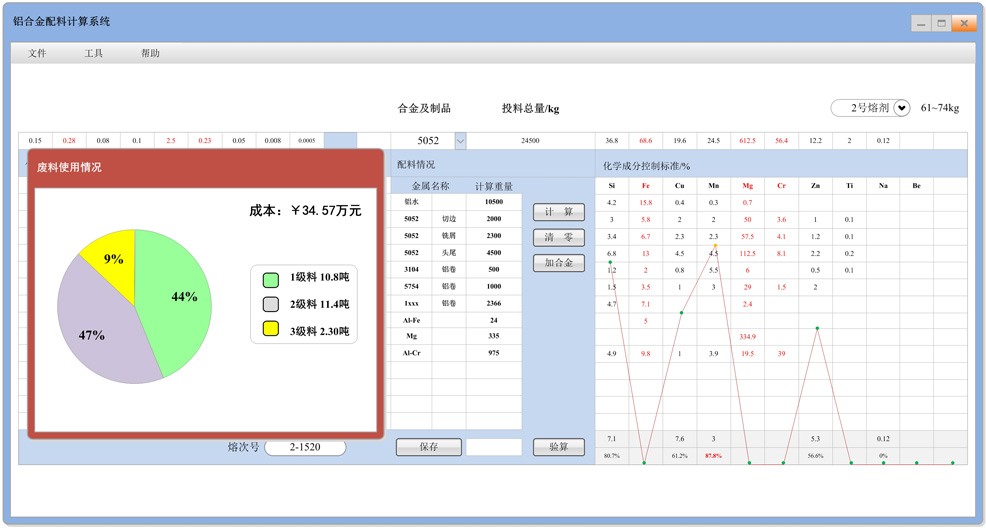The width and height of the screenshot is (986, 528).
Task: Click the 验算 button
Action: click(x=559, y=448)
